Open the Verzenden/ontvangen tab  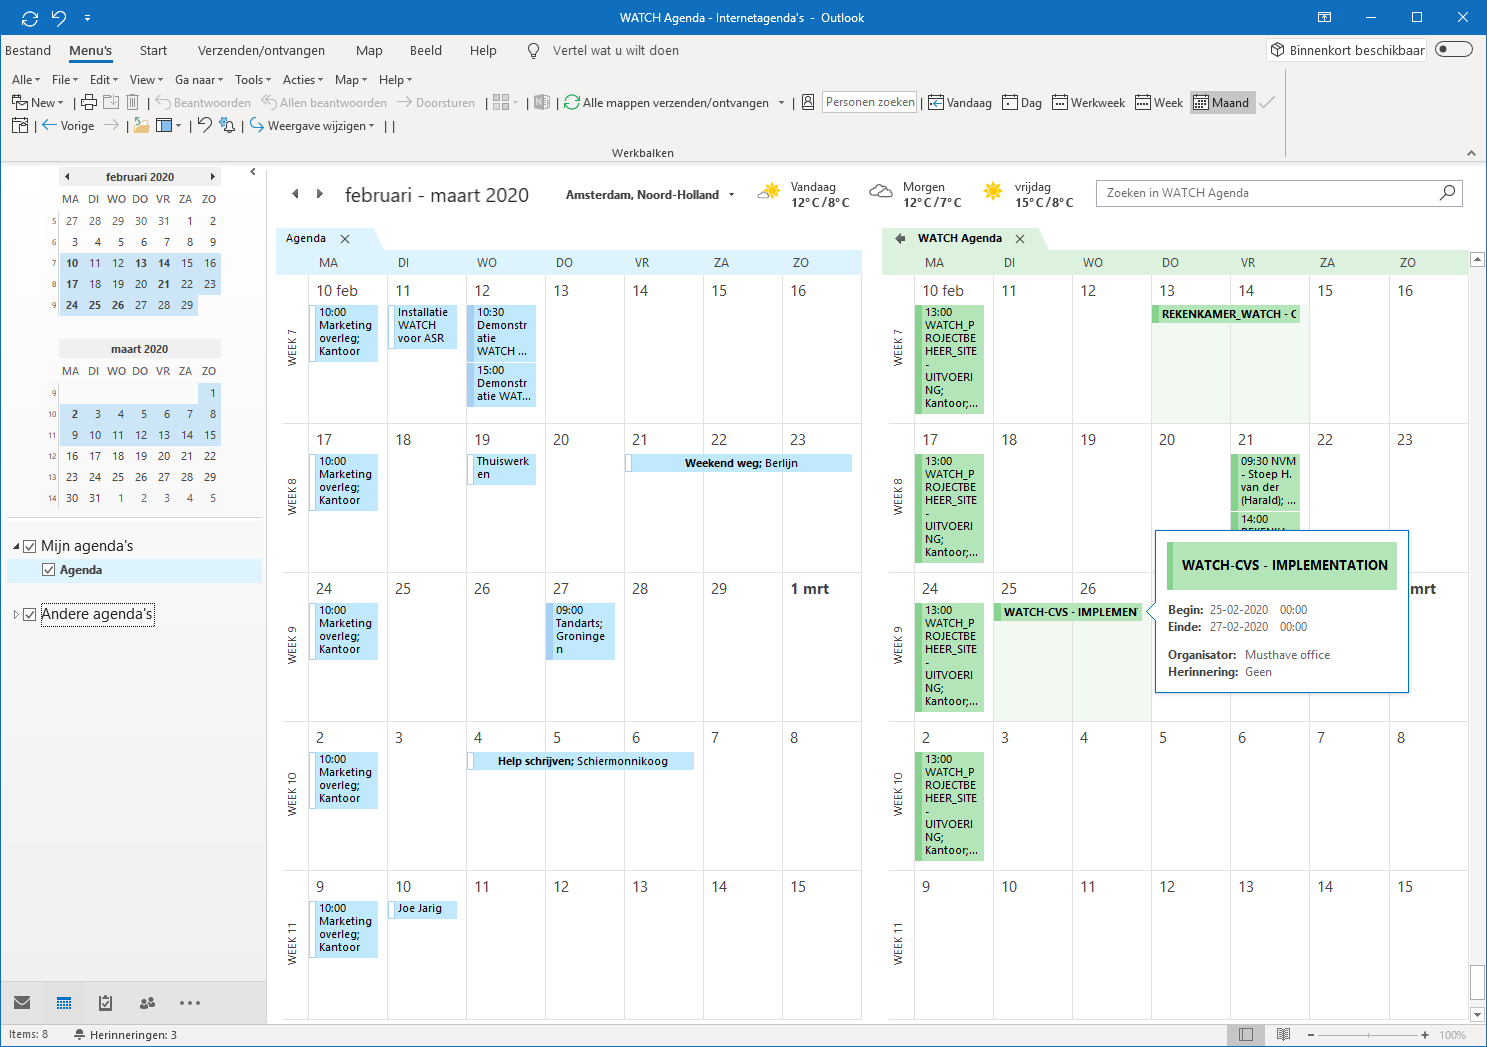tap(261, 50)
